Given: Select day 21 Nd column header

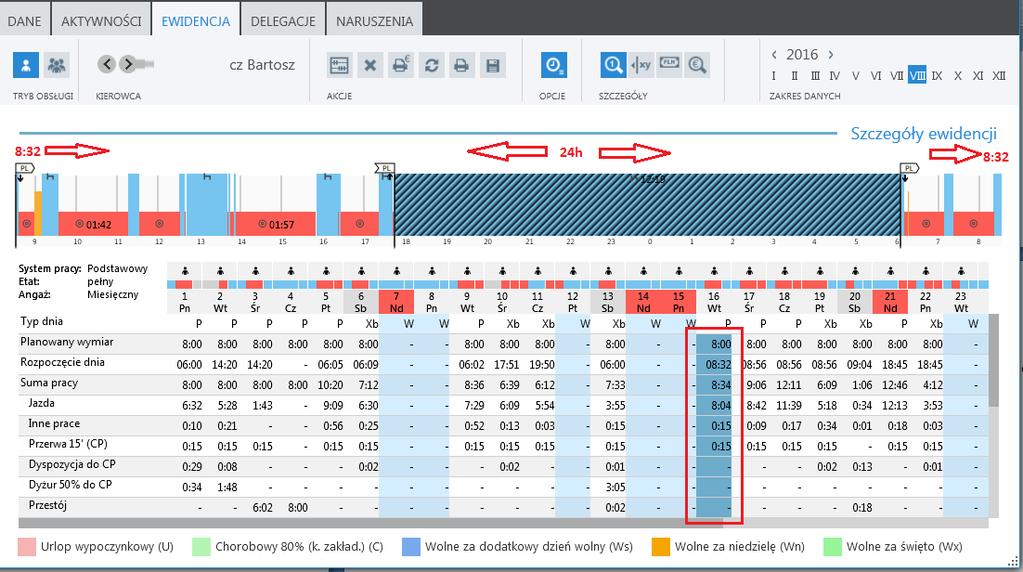Looking at the screenshot, I should (x=890, y=302).
